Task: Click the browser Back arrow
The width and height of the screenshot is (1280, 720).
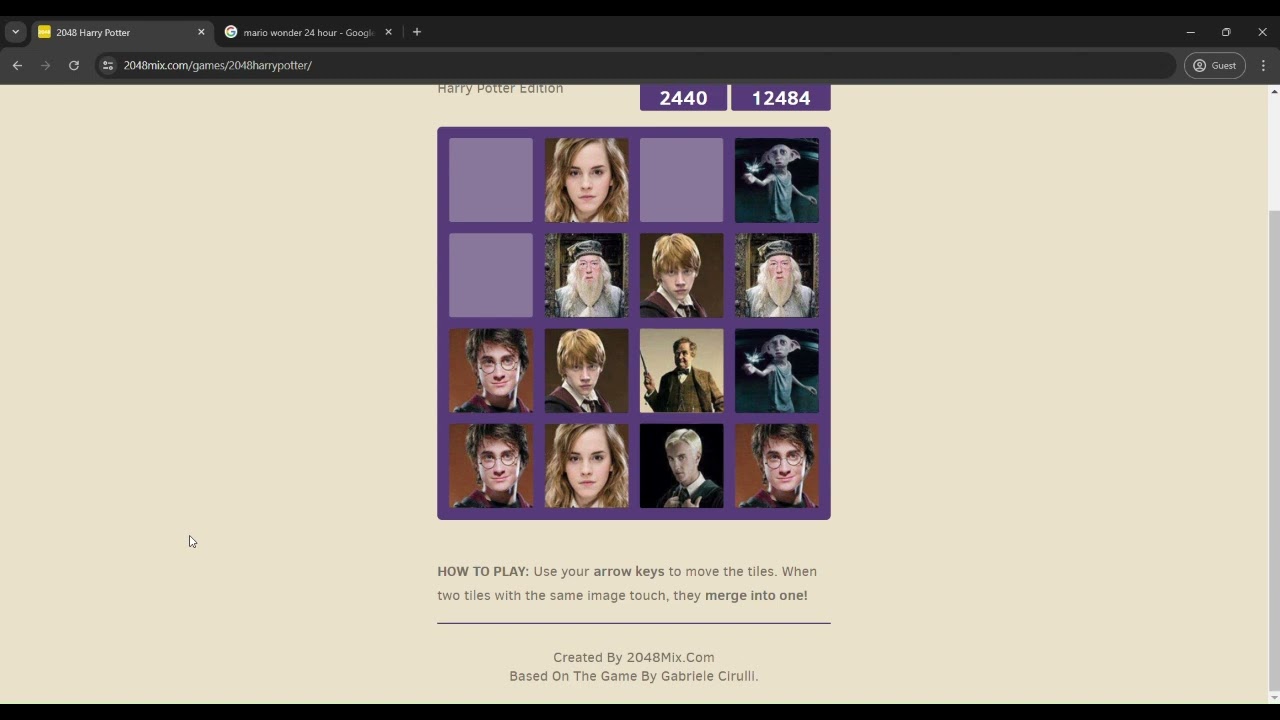Action: (17, 65)
